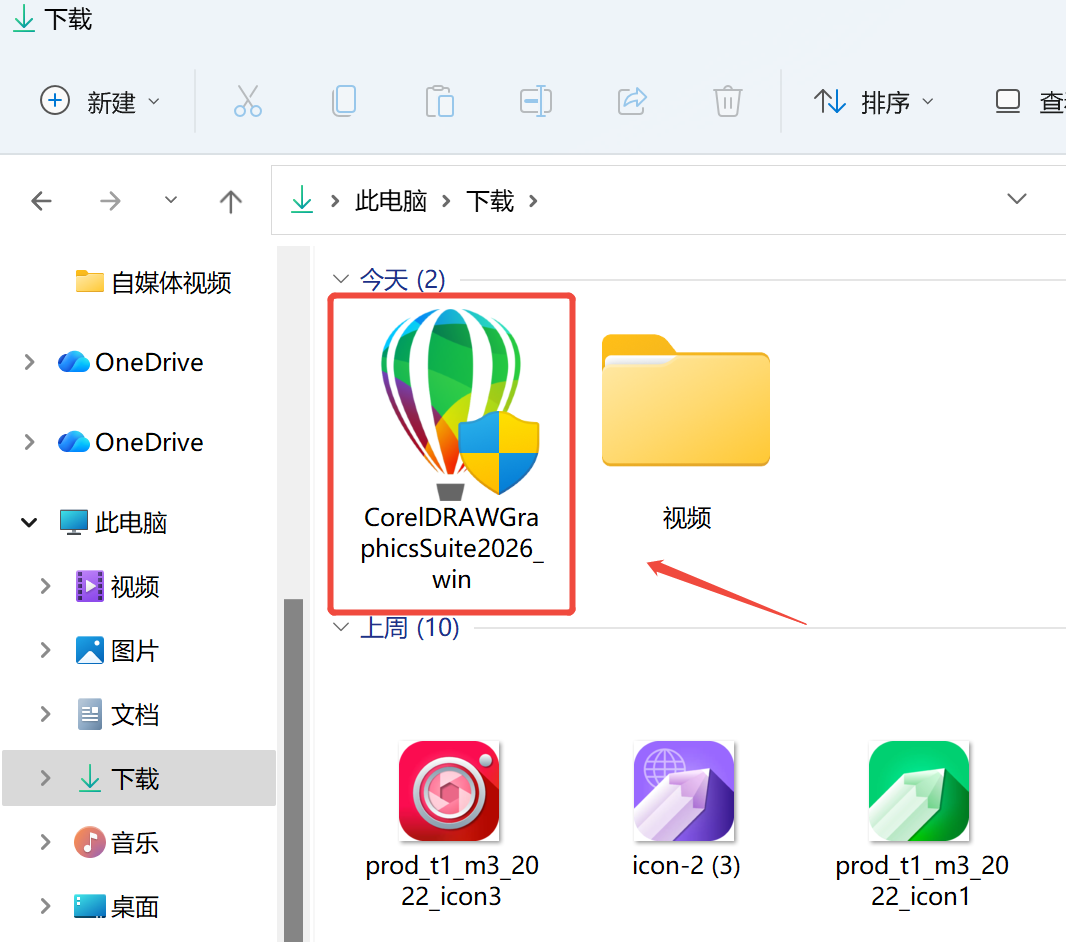
Task: Click the Back navigation arrow
Action: (x=41, y=201)
